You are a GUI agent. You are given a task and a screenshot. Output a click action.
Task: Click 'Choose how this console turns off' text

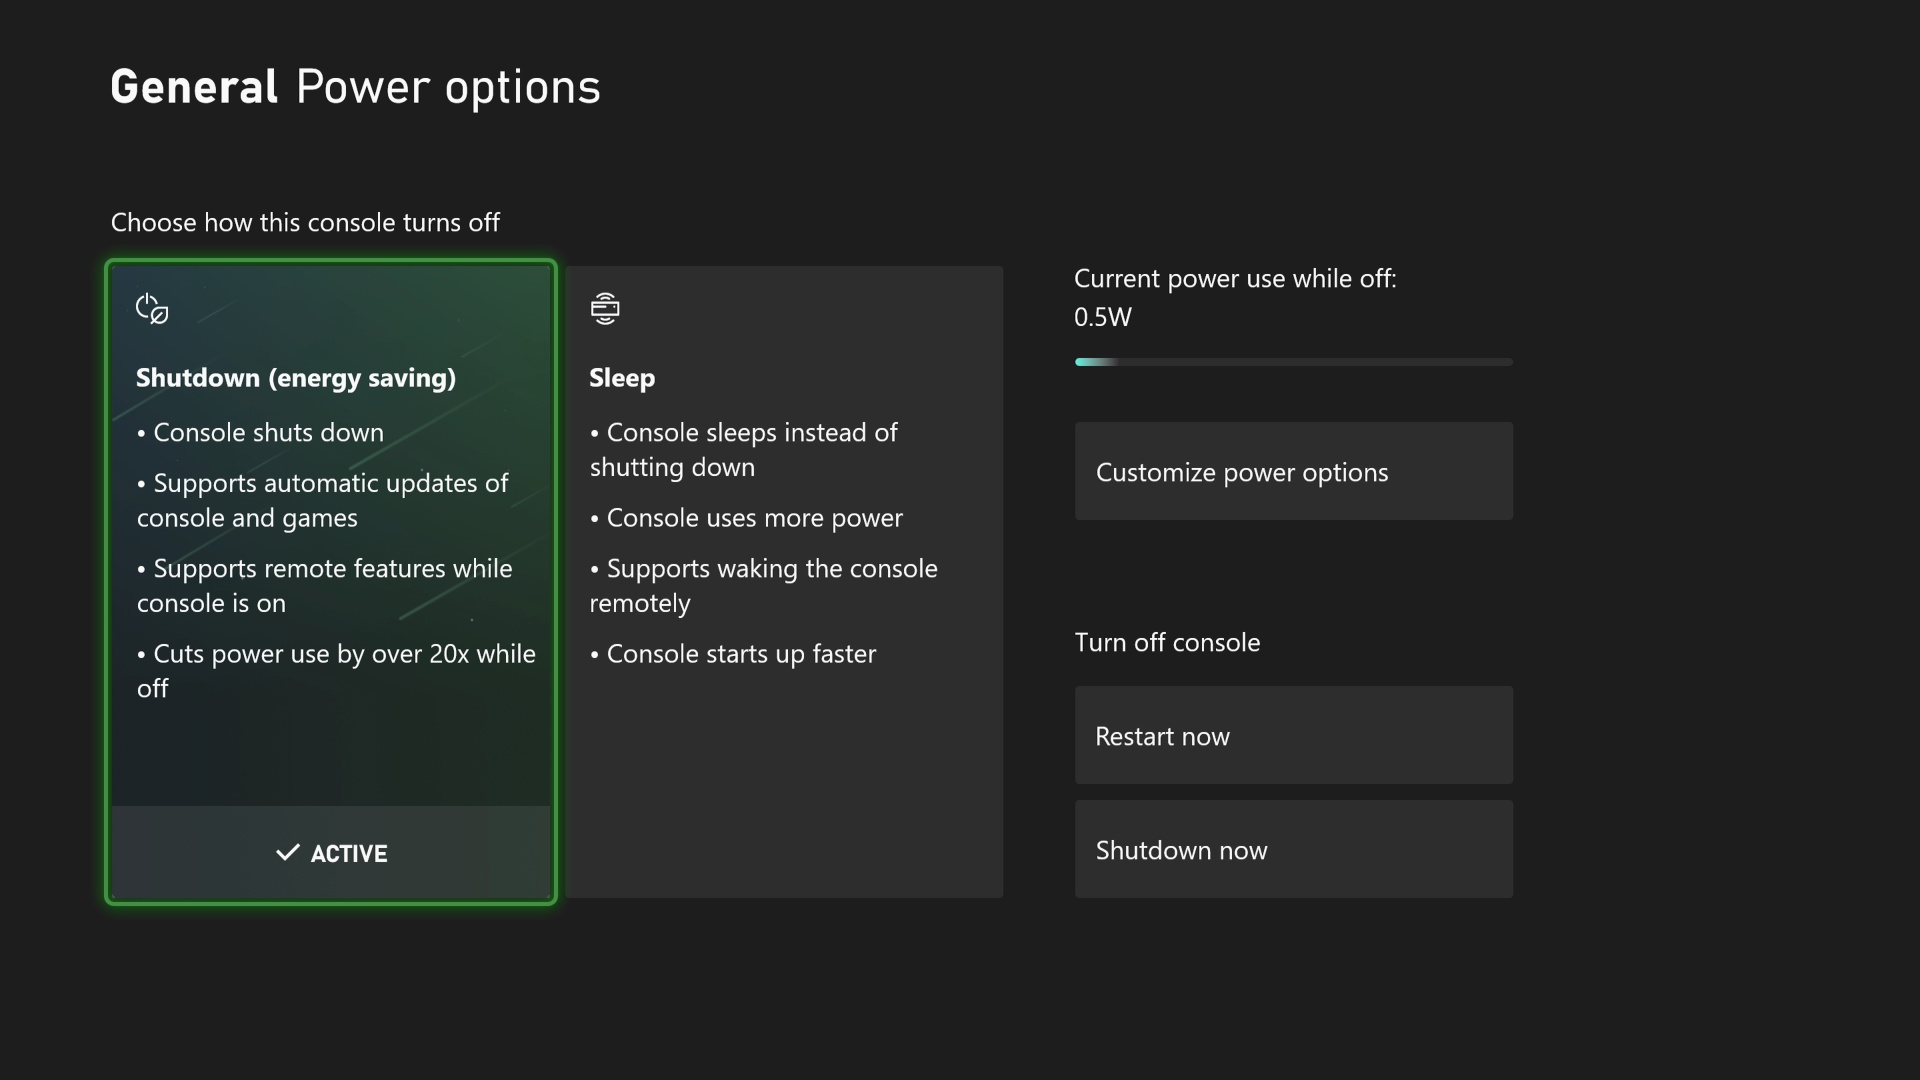tap(305, 222)
